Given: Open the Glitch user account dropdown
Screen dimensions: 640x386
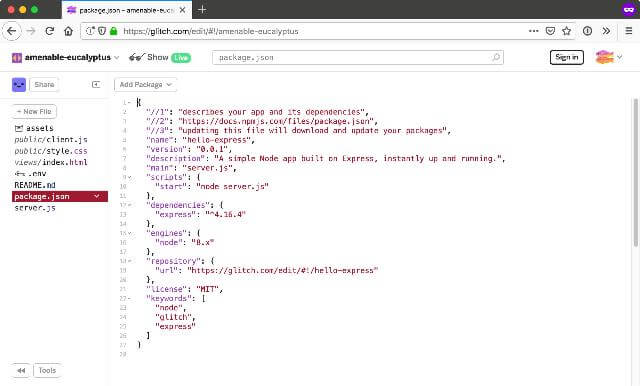Looking at the screenshot, I should click(x=609, y=57).
